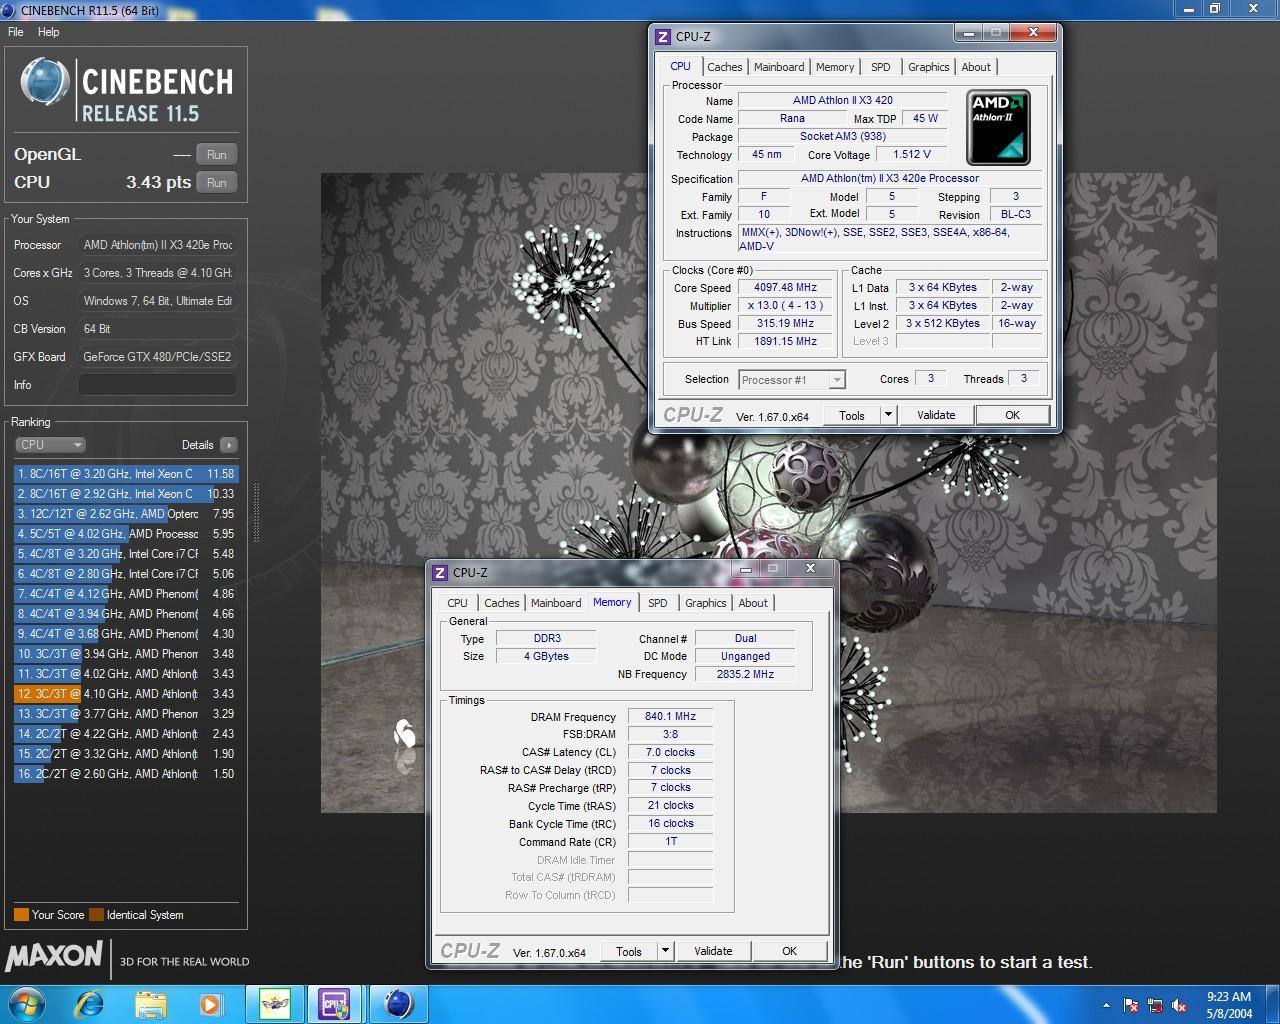Open Processor #1 selection dropdown

click(792, 380)
